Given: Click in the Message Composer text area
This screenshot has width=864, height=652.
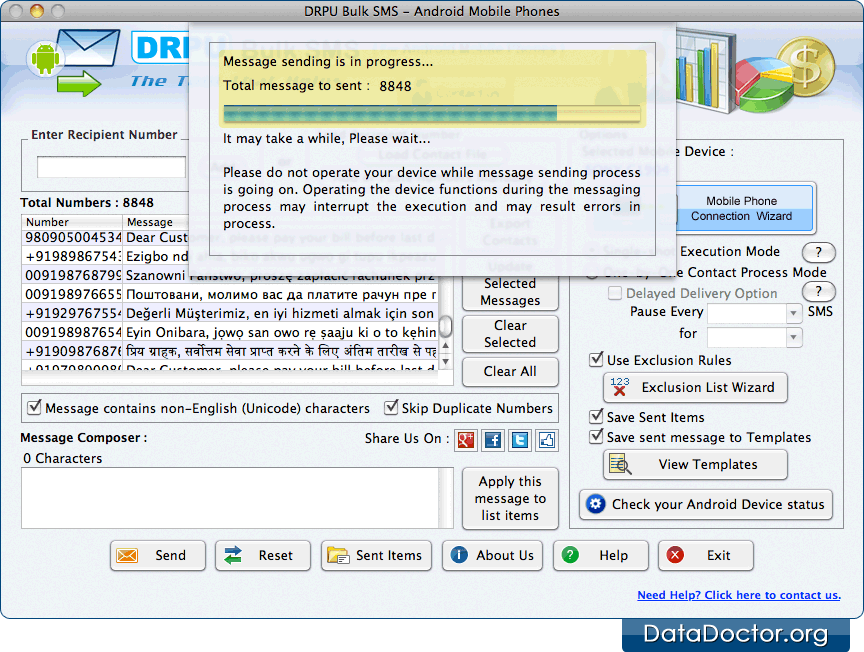Looking at the screenshot, I should tap(230, 498).
